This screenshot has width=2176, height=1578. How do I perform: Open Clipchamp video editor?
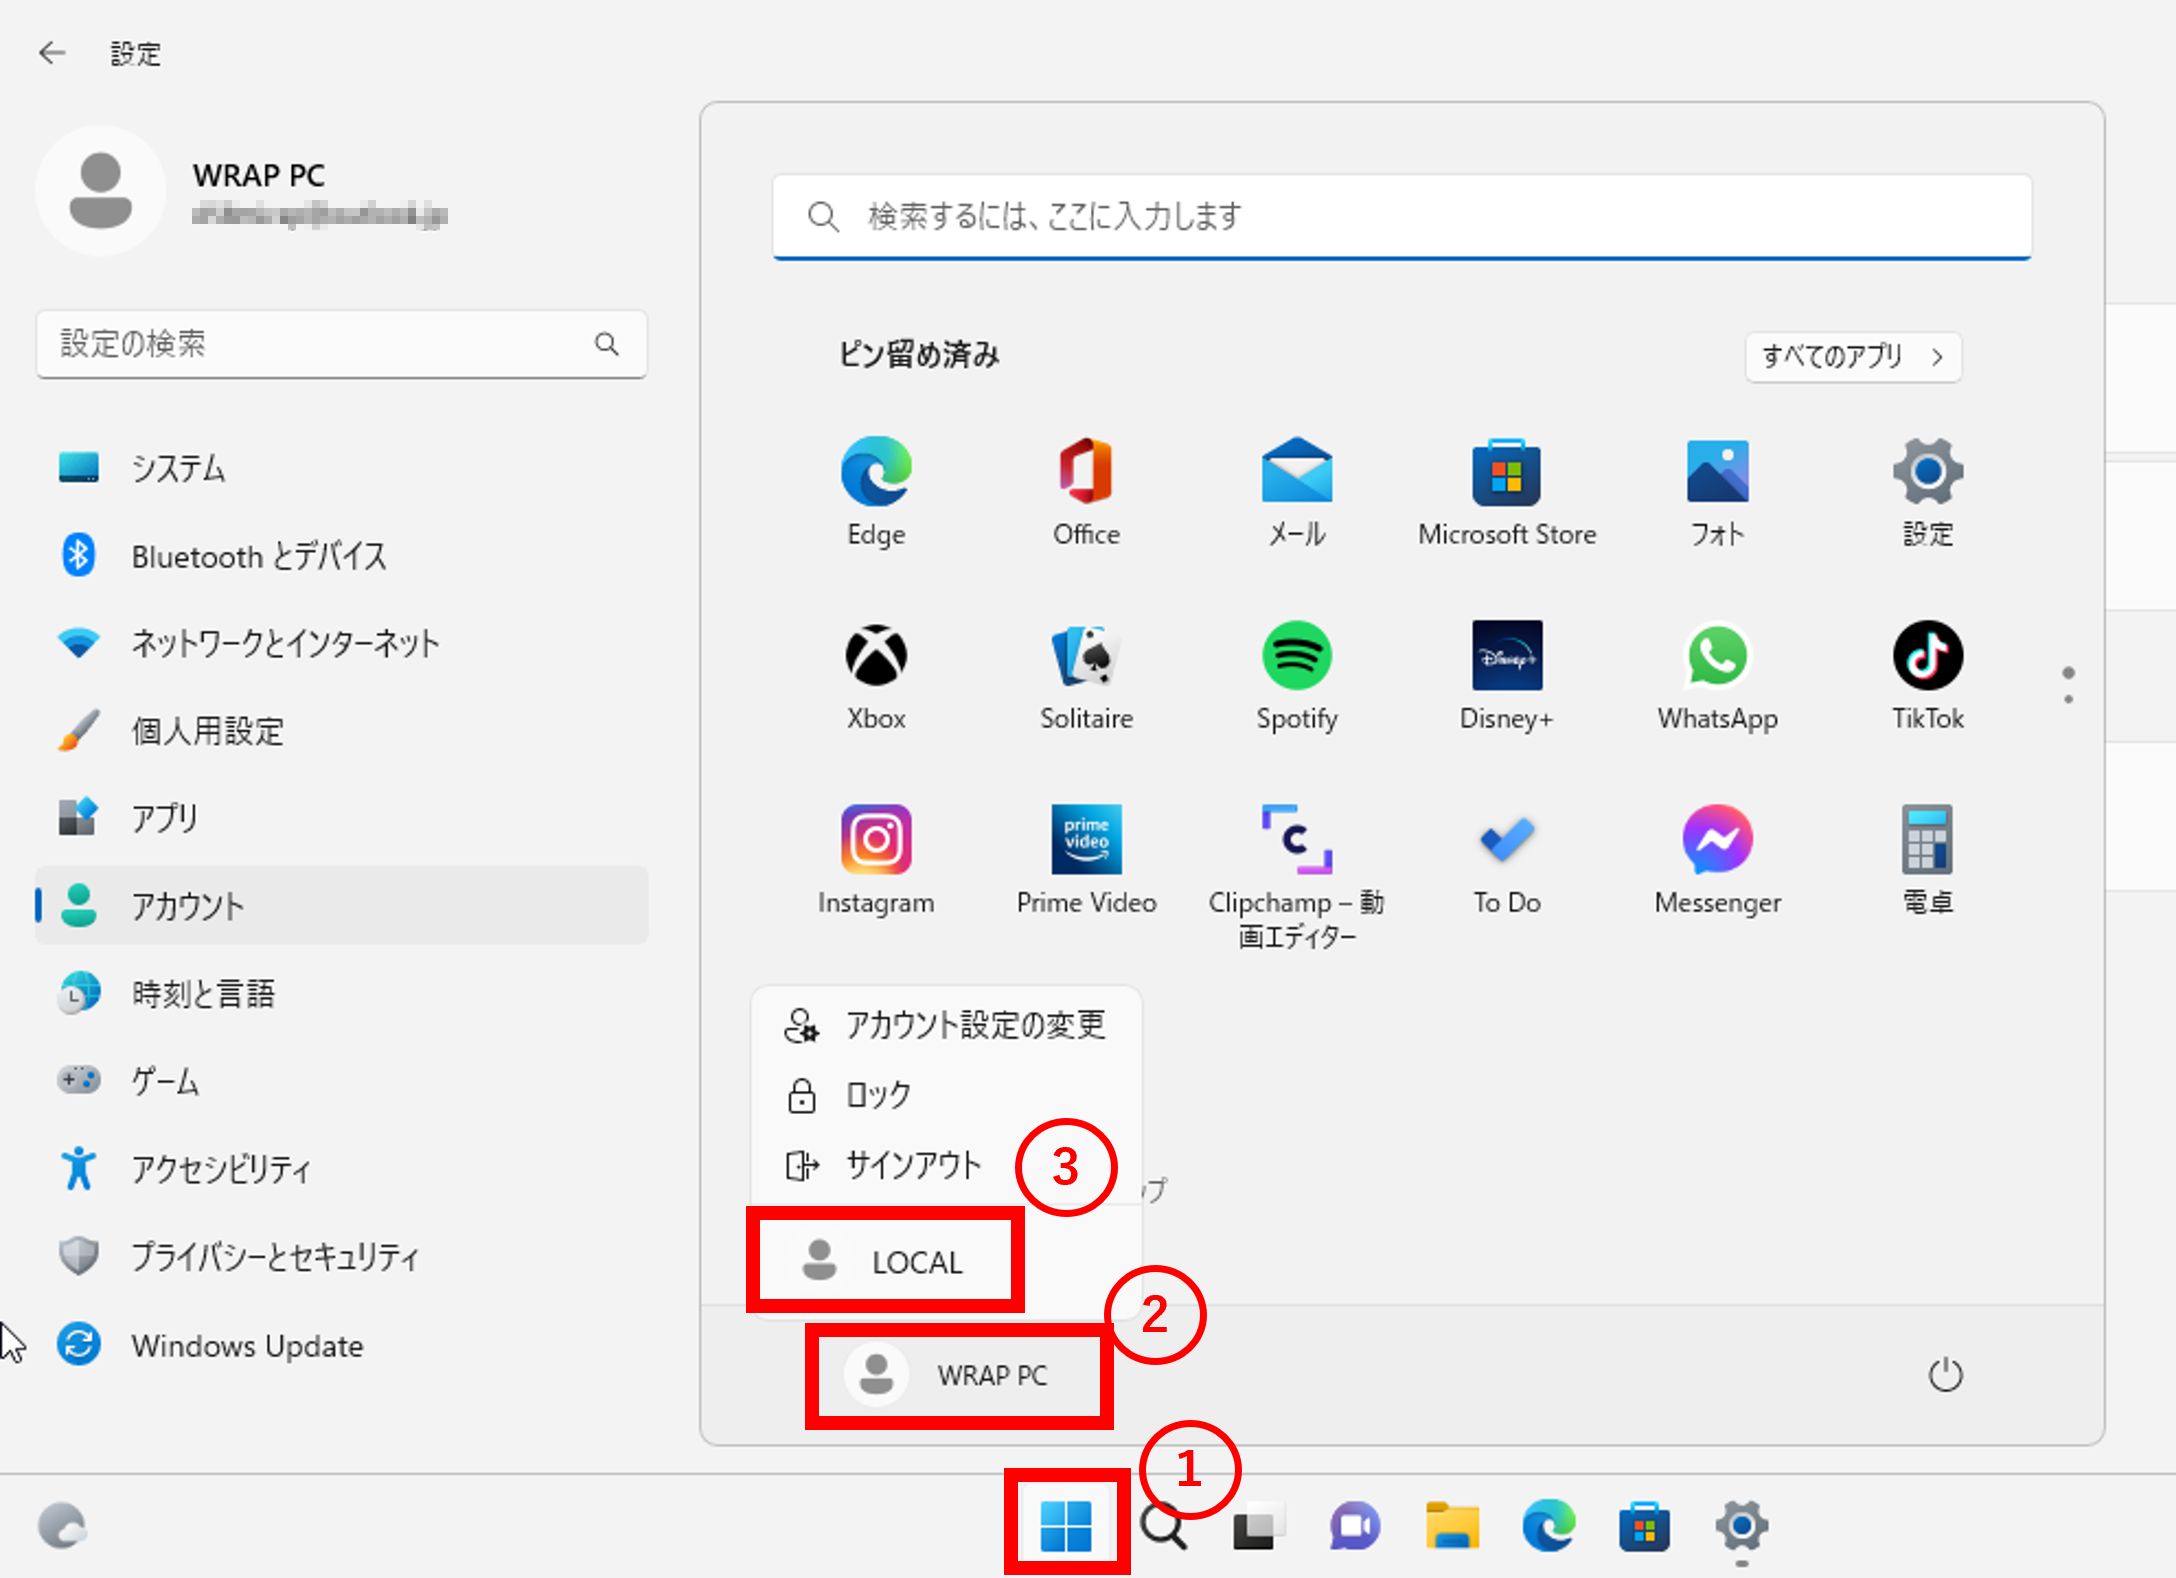(x=1296, y=875)
